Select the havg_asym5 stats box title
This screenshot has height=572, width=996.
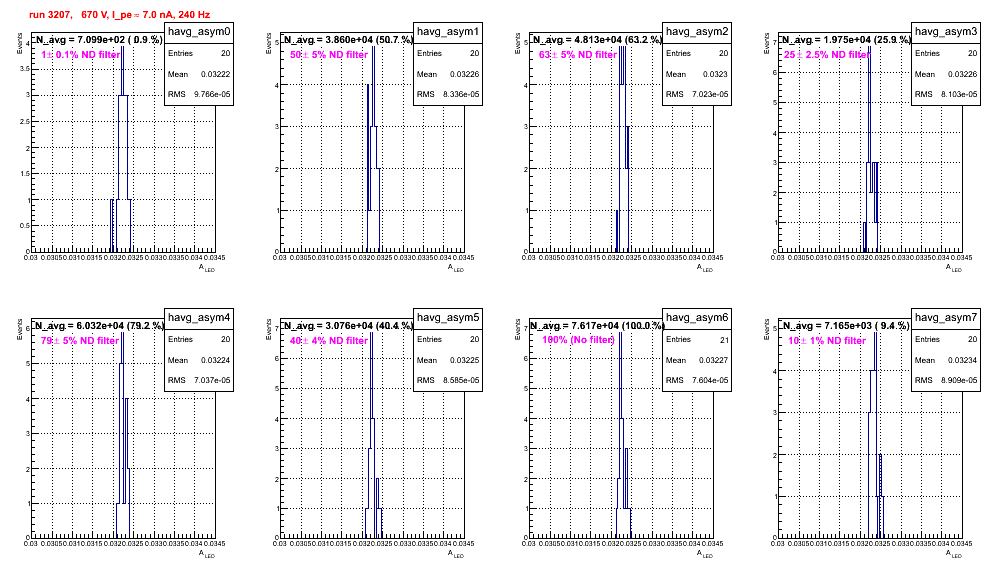pyautogui.click(x=448, y=317)
